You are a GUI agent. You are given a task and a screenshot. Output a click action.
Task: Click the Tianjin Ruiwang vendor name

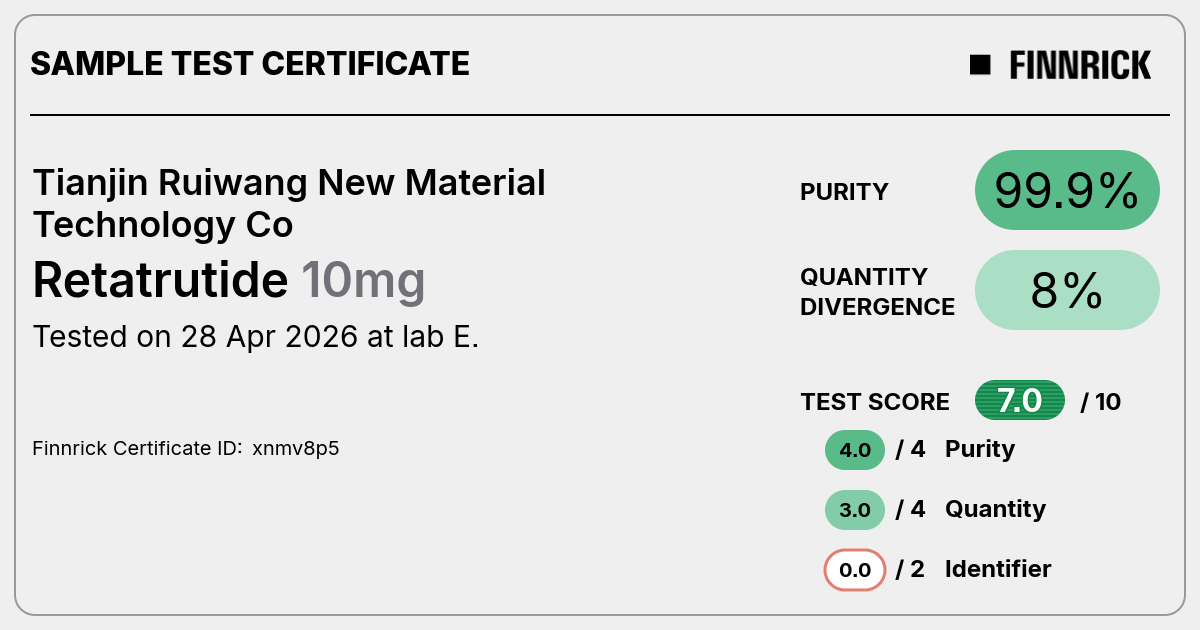(x=290, y=204)
